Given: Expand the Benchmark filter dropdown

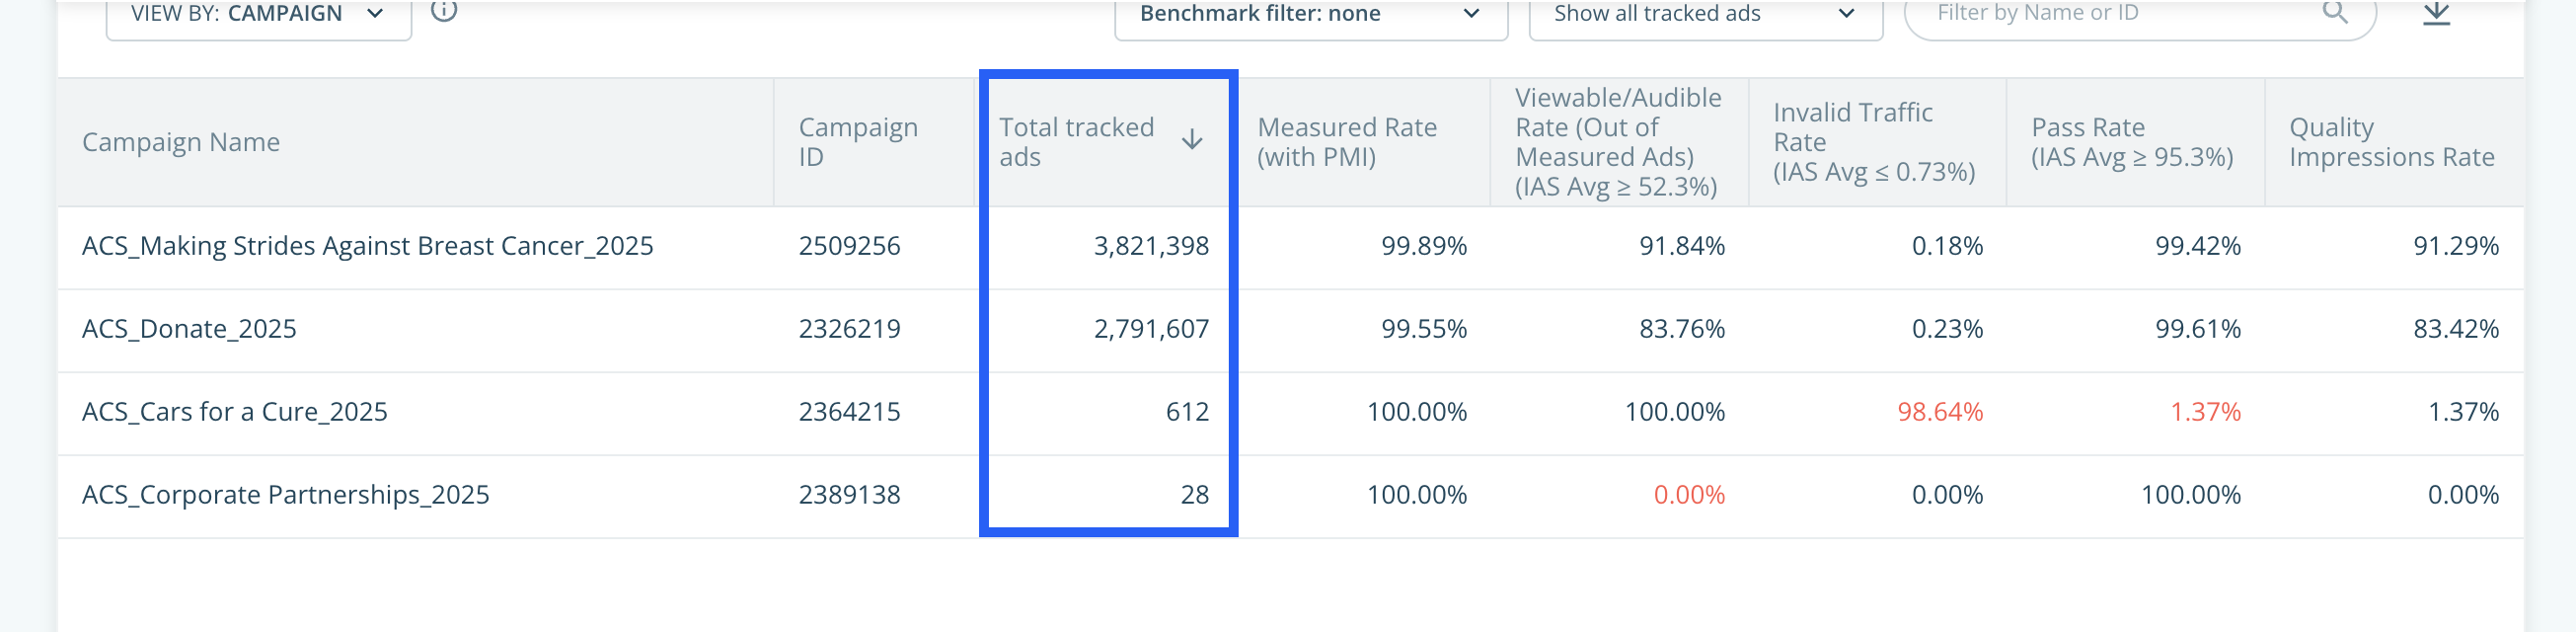Looking at the screenshot, I should (x=1310, y=14).
